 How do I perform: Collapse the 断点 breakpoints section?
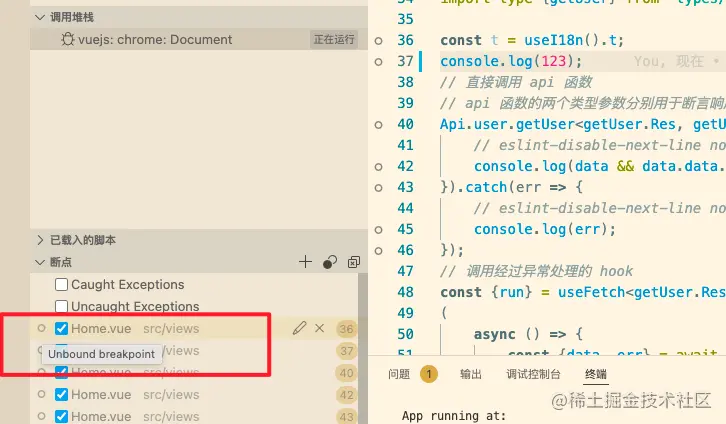coord(40,262)
